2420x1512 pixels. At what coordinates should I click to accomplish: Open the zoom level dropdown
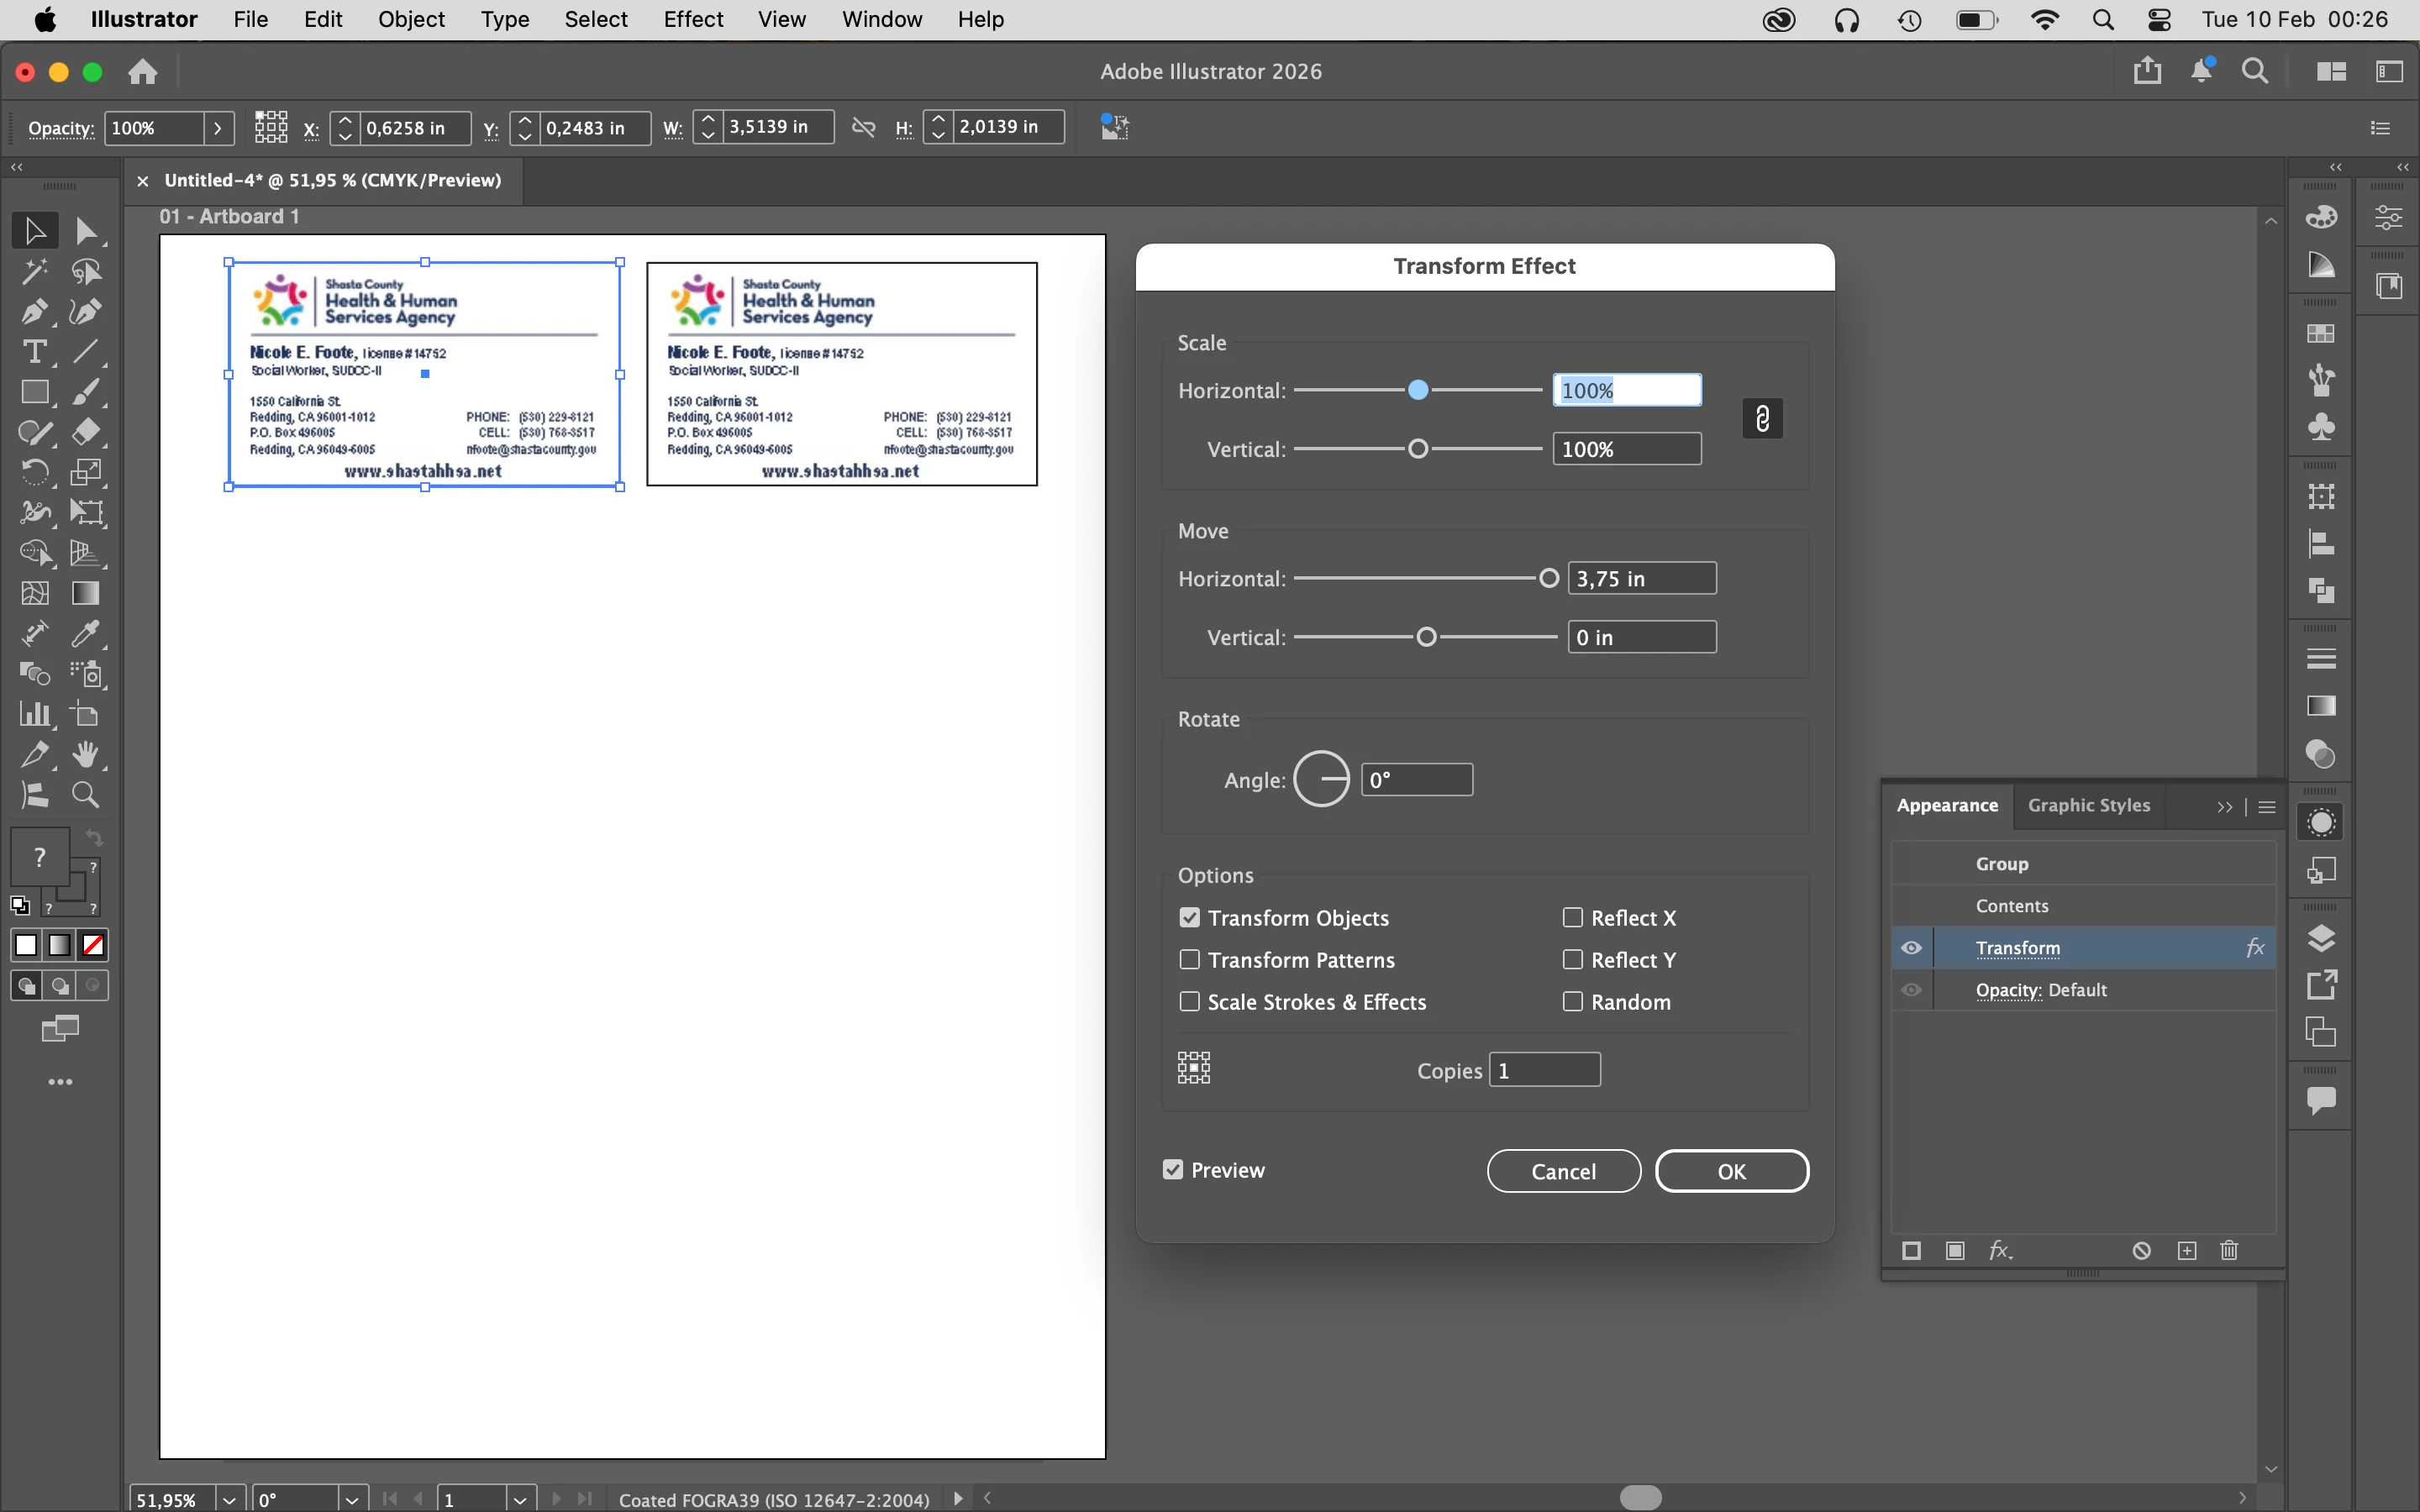click(x=229, y=1499)
